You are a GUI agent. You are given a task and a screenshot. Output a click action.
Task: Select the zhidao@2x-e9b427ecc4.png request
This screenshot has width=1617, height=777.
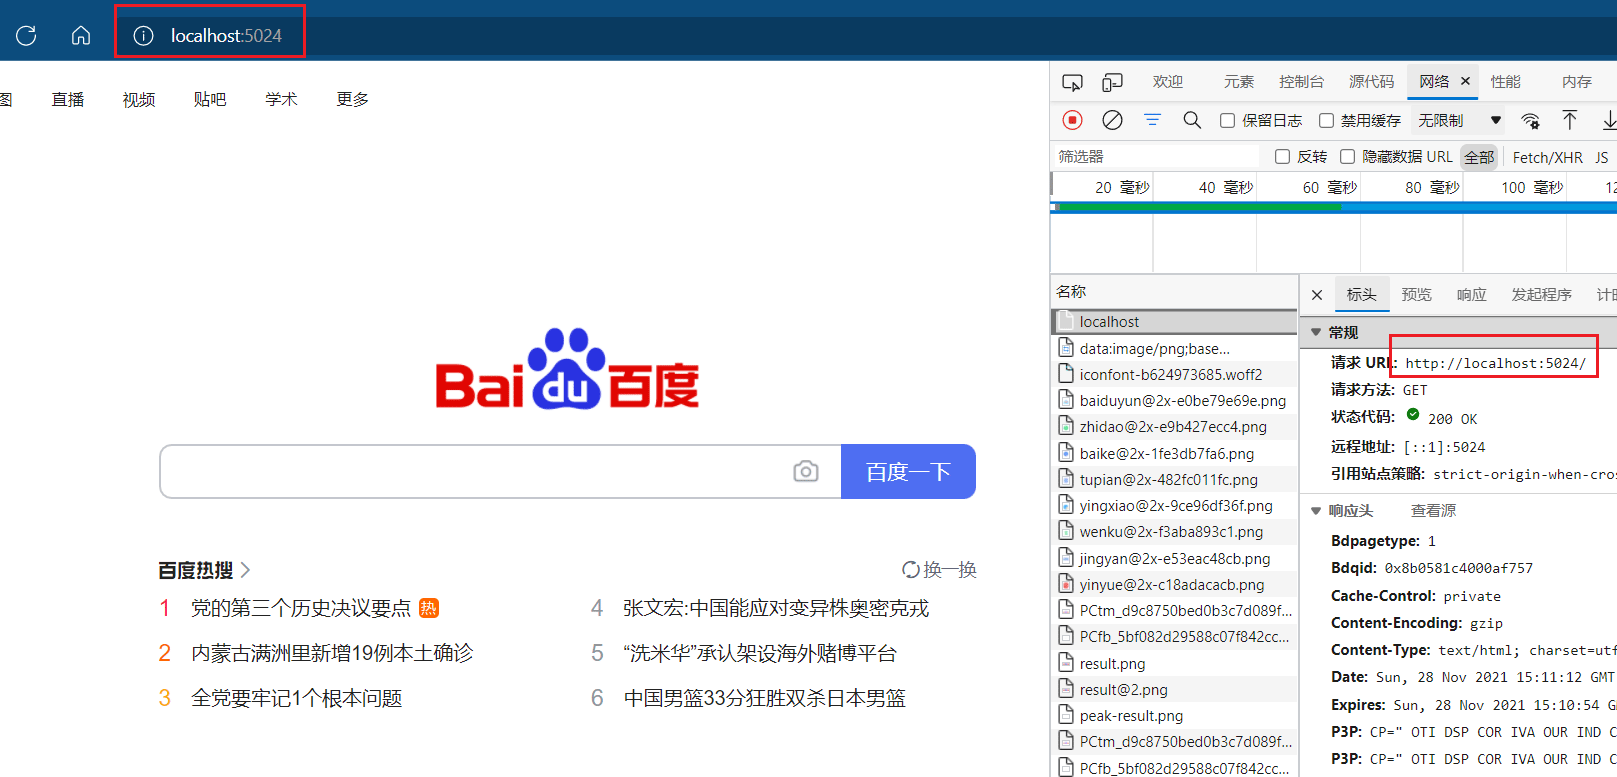click(x=1174, y=426)
